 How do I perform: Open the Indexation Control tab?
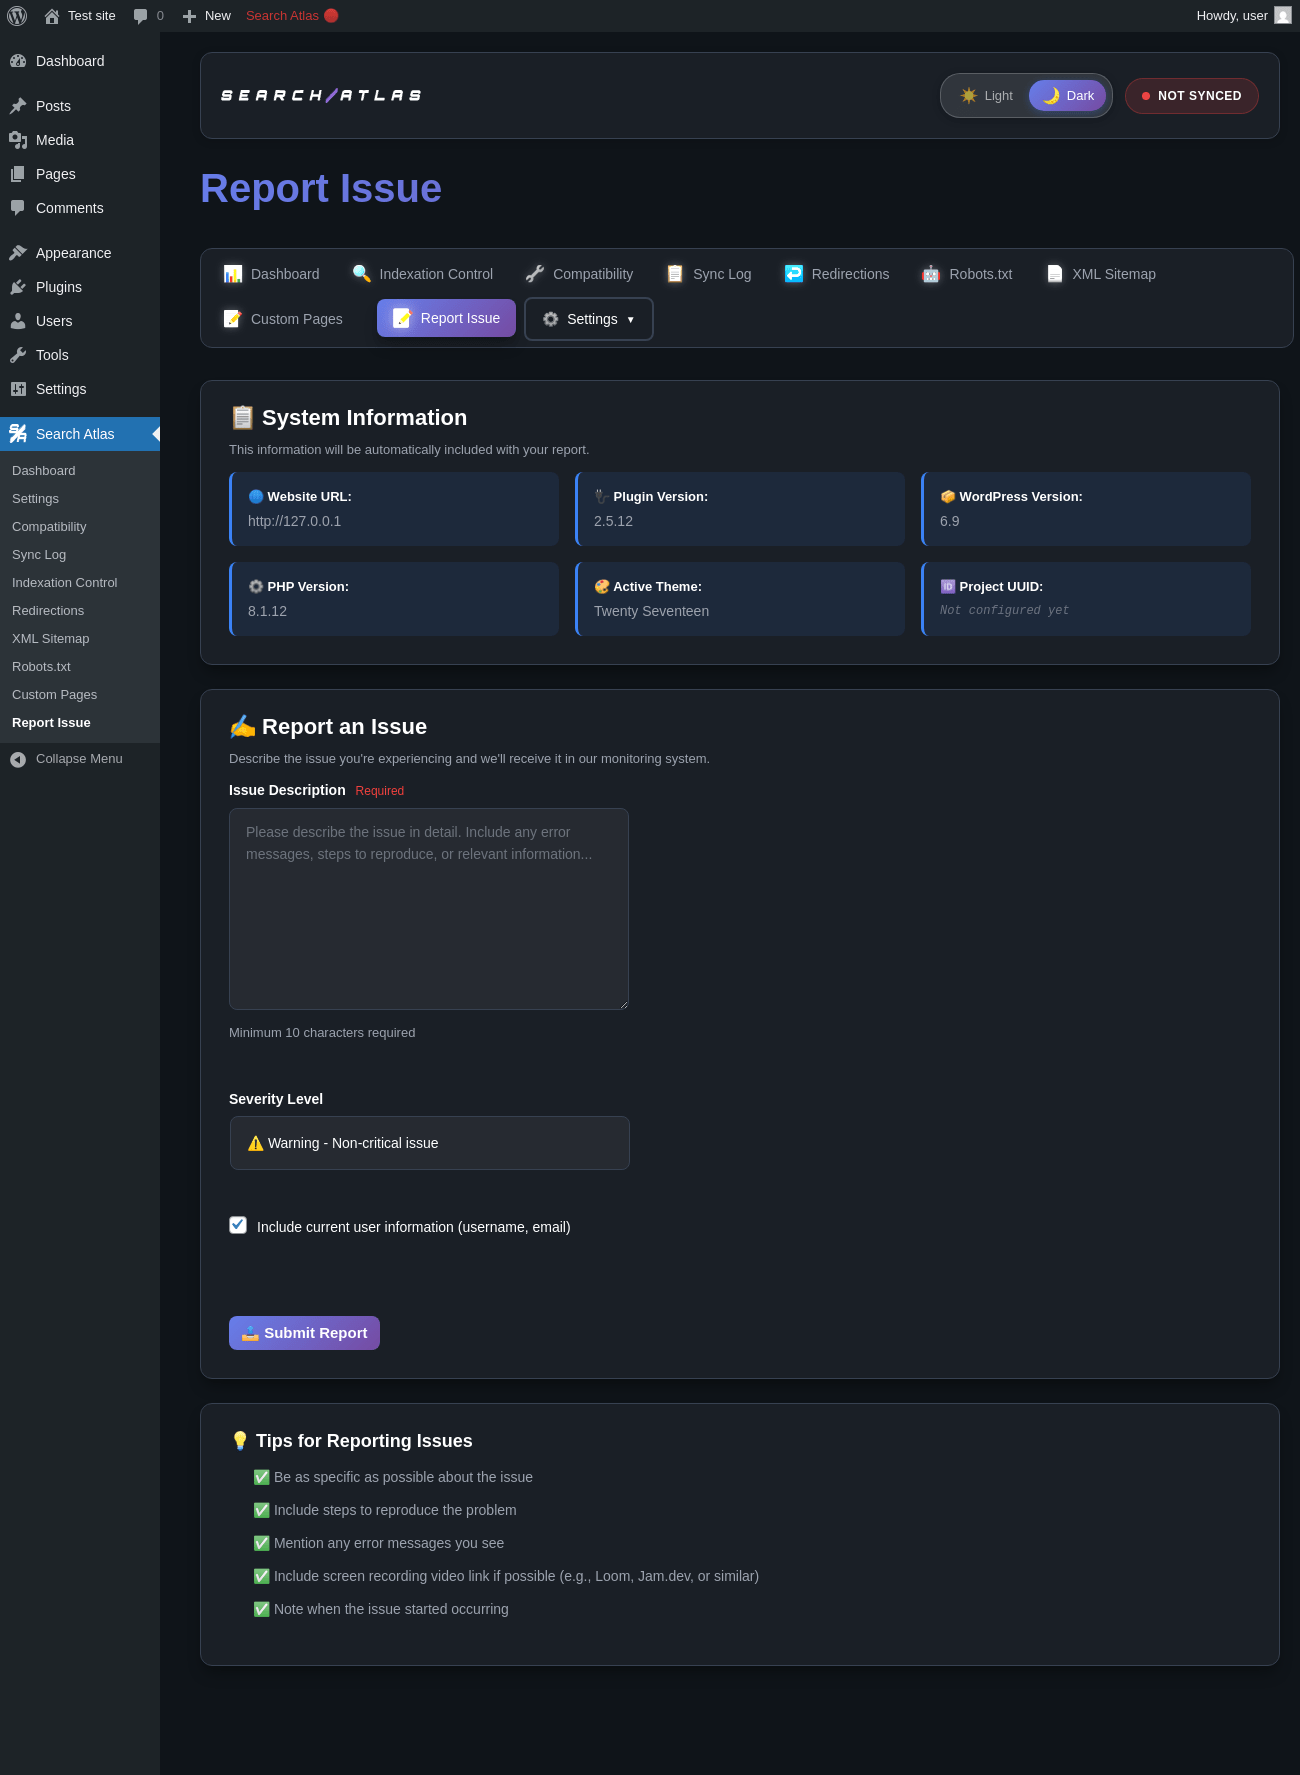pos(422,274)
